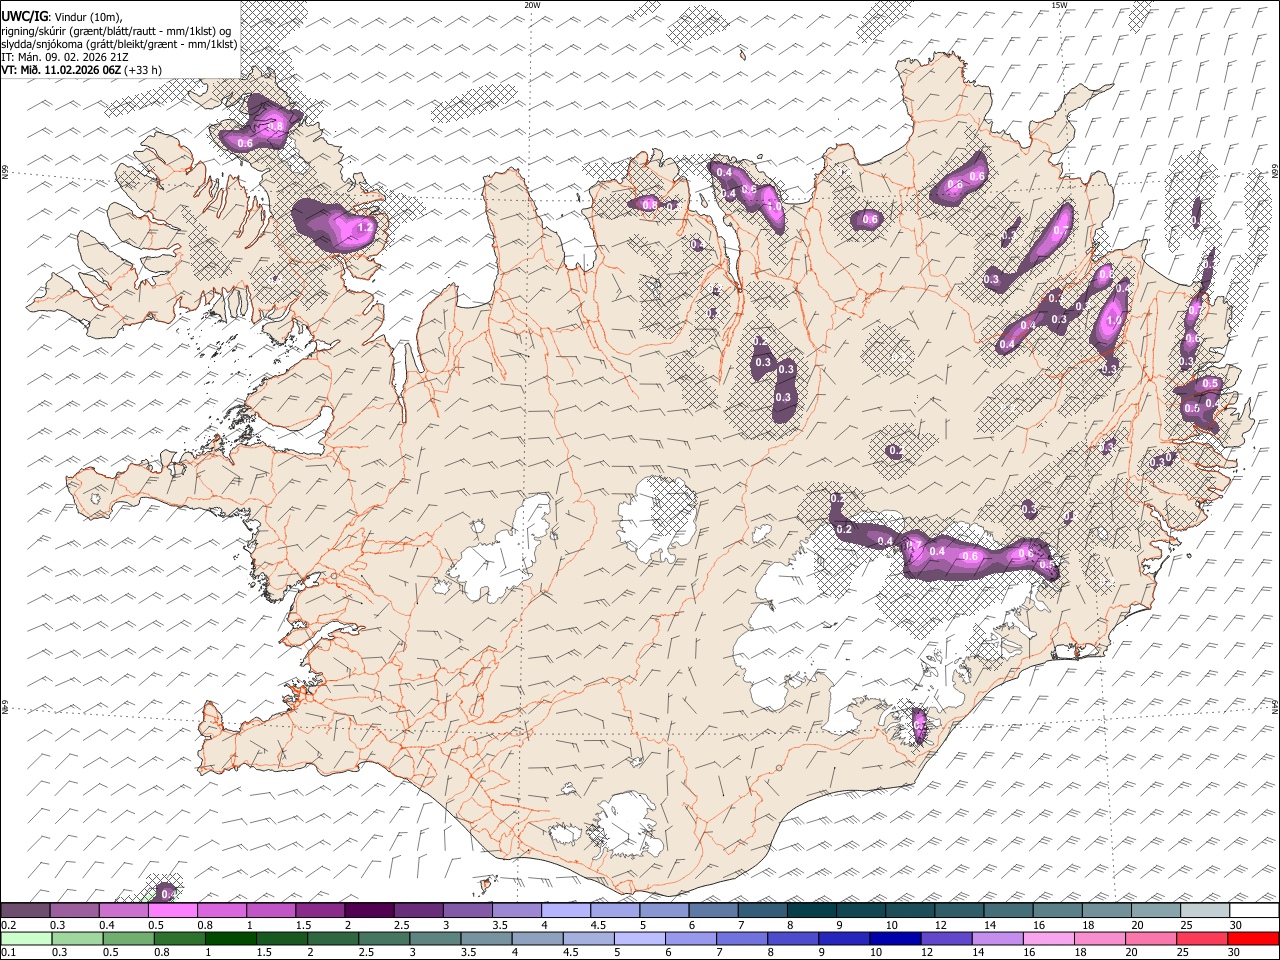Click upper legend swatch between 0.4 and 0.5
The height and width of the screenshot is (960, 1280).
pos(123,910)
